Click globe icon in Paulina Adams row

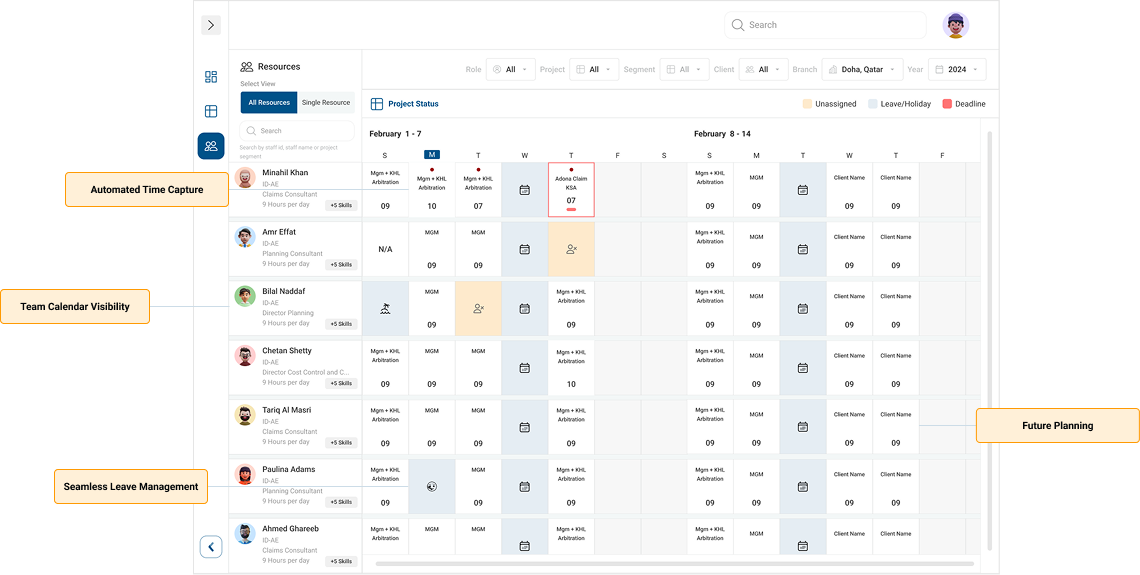432,487
